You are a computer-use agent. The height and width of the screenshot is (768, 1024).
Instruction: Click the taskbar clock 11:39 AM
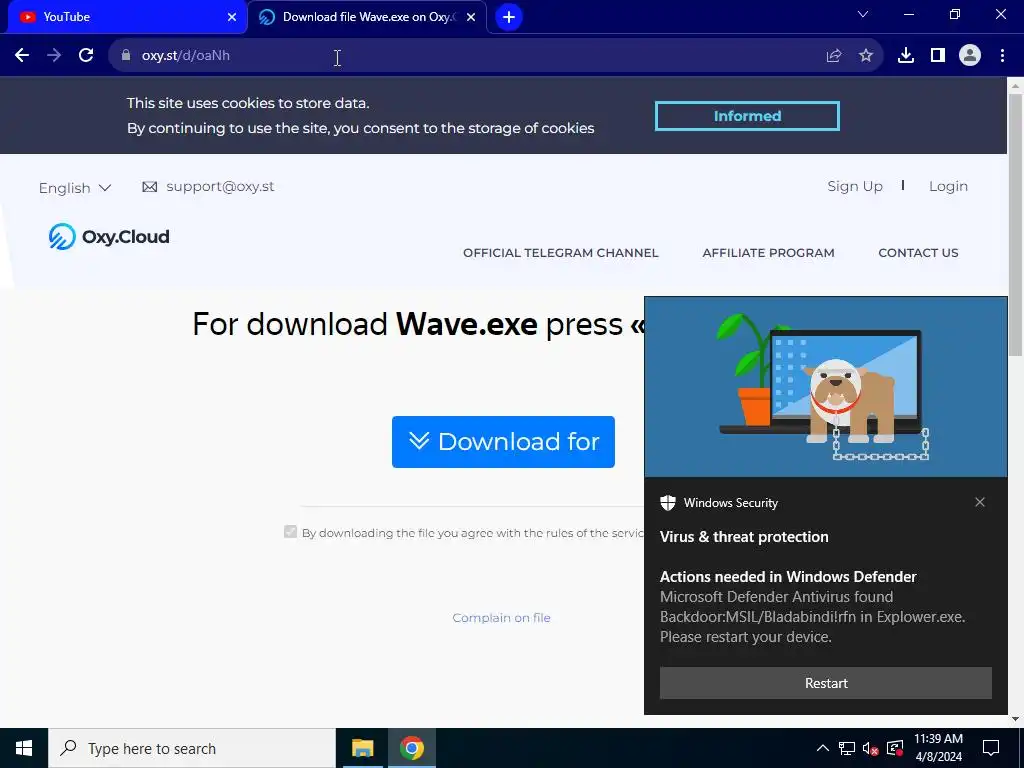[x=938, y=748]
